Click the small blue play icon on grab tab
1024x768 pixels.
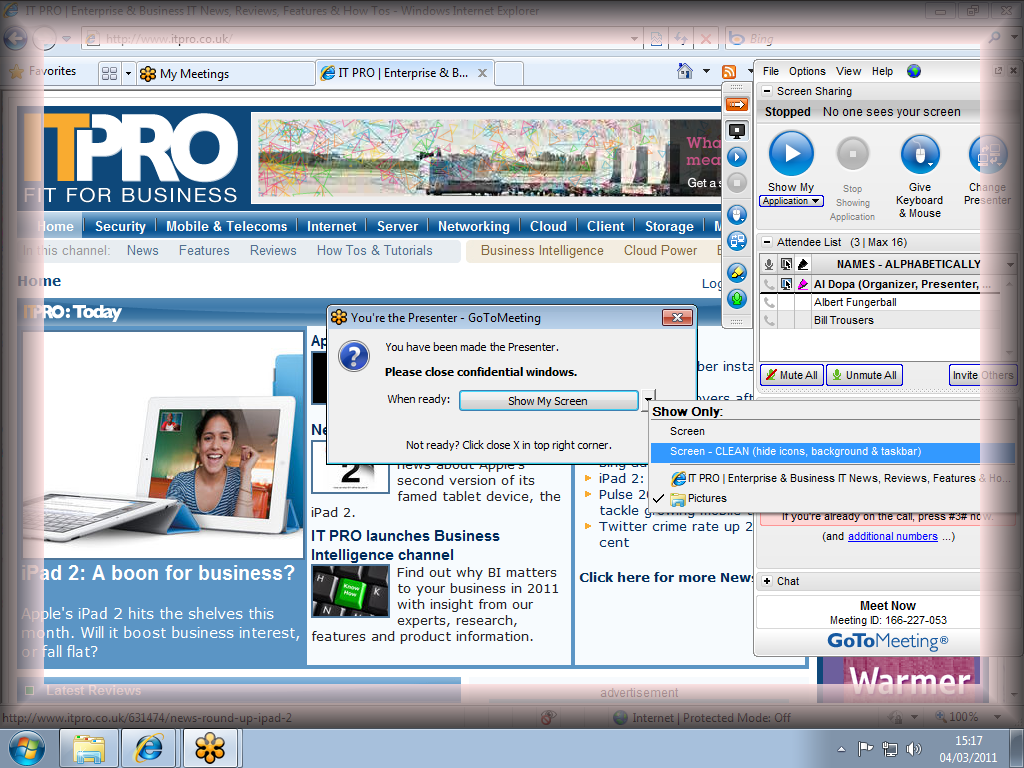[x=737, y=157]
